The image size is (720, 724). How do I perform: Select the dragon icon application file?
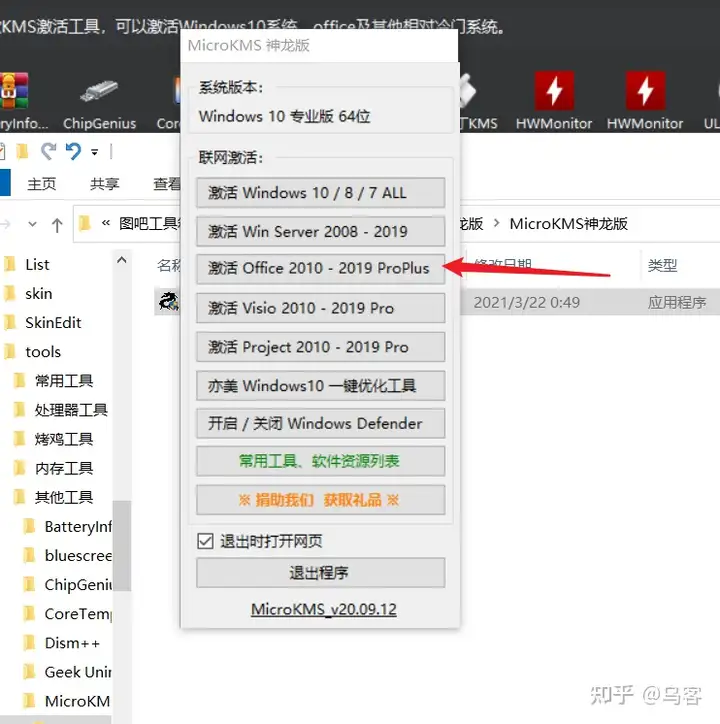(168, 302)
